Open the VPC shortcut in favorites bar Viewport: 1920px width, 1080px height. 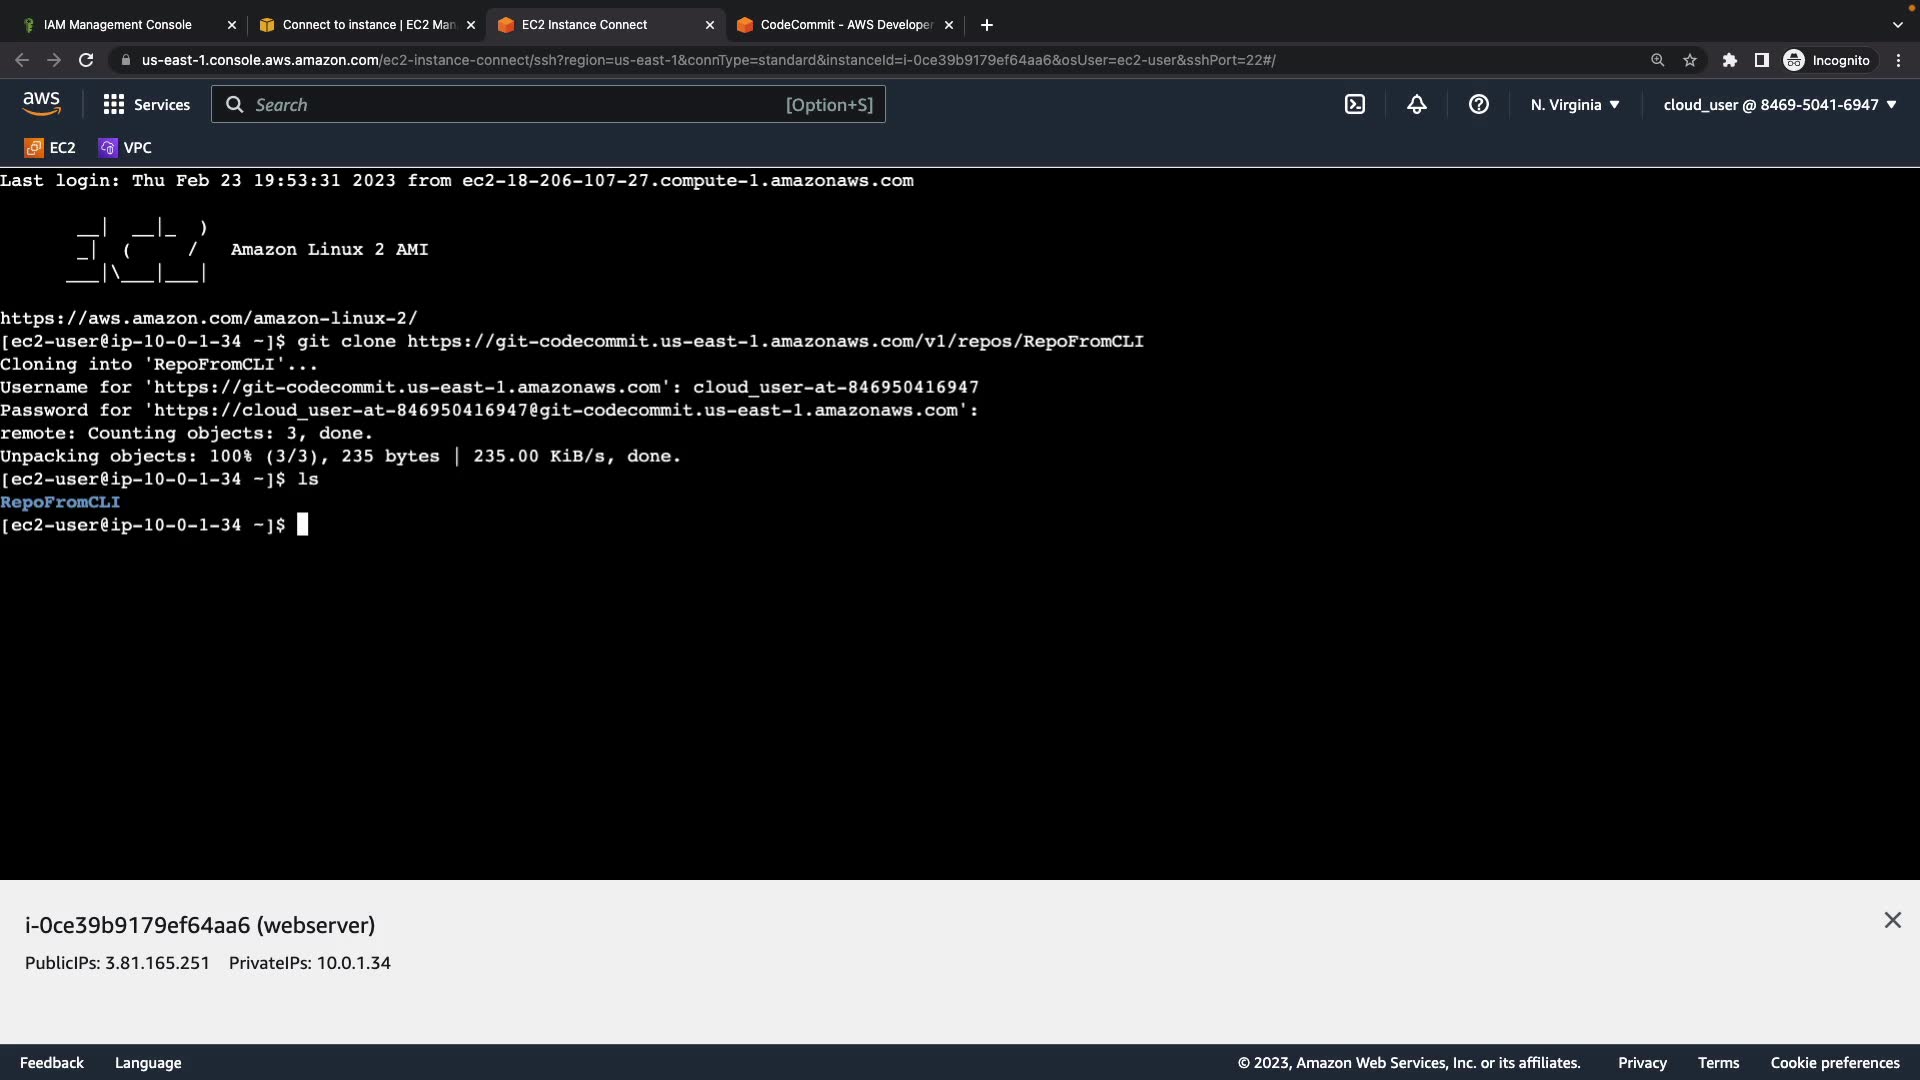coord(125,147)
